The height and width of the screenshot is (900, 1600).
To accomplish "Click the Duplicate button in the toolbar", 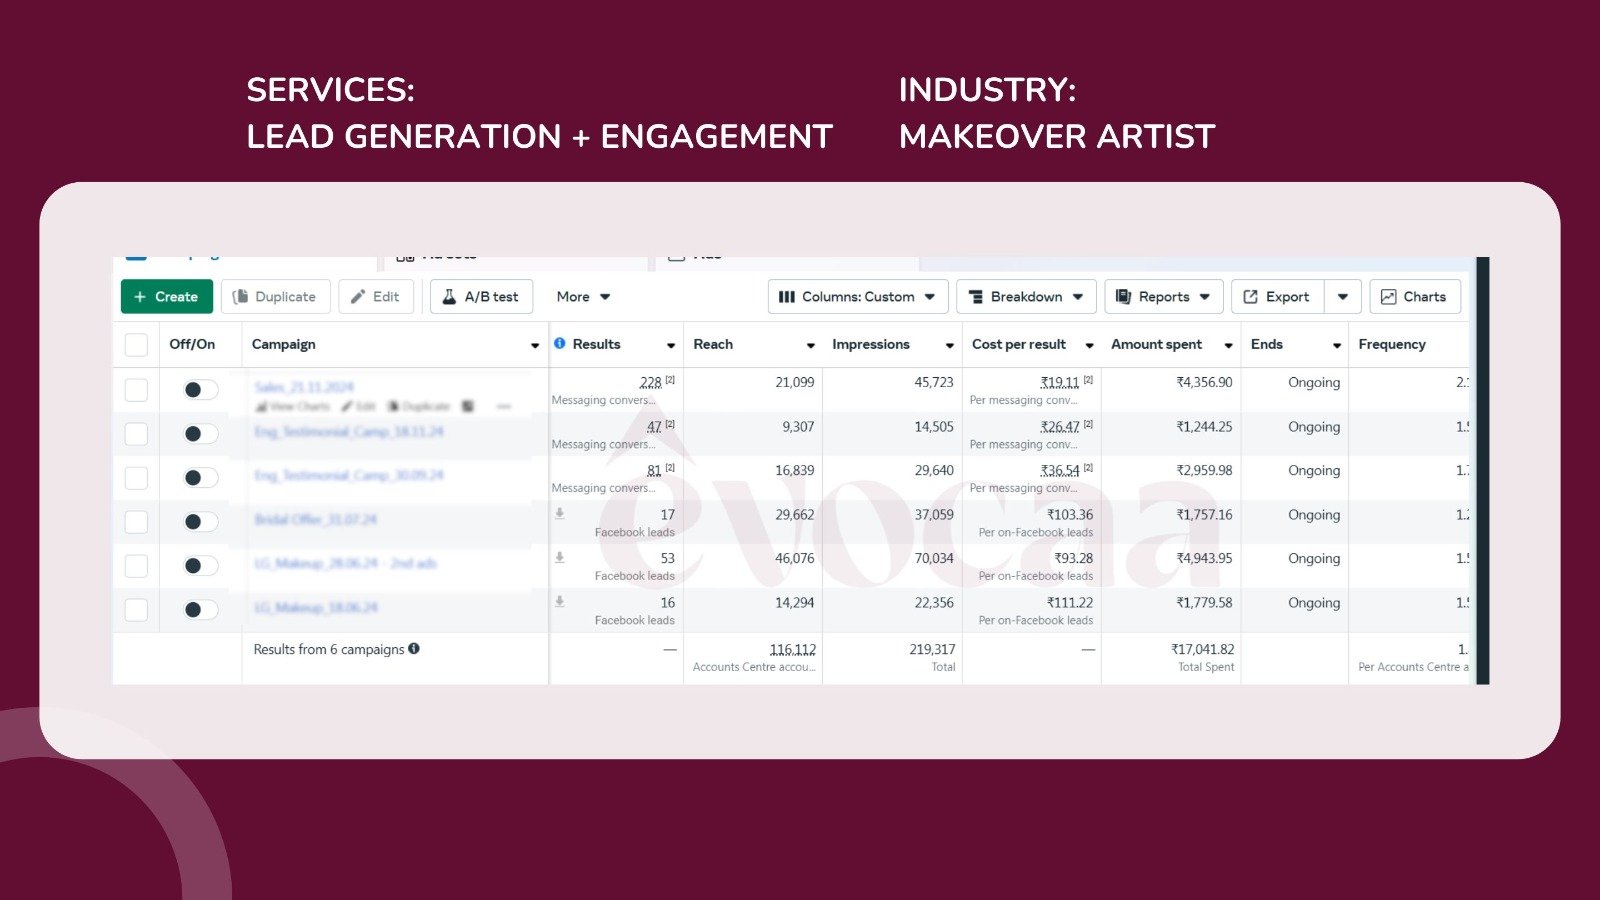I will (275, 297).
